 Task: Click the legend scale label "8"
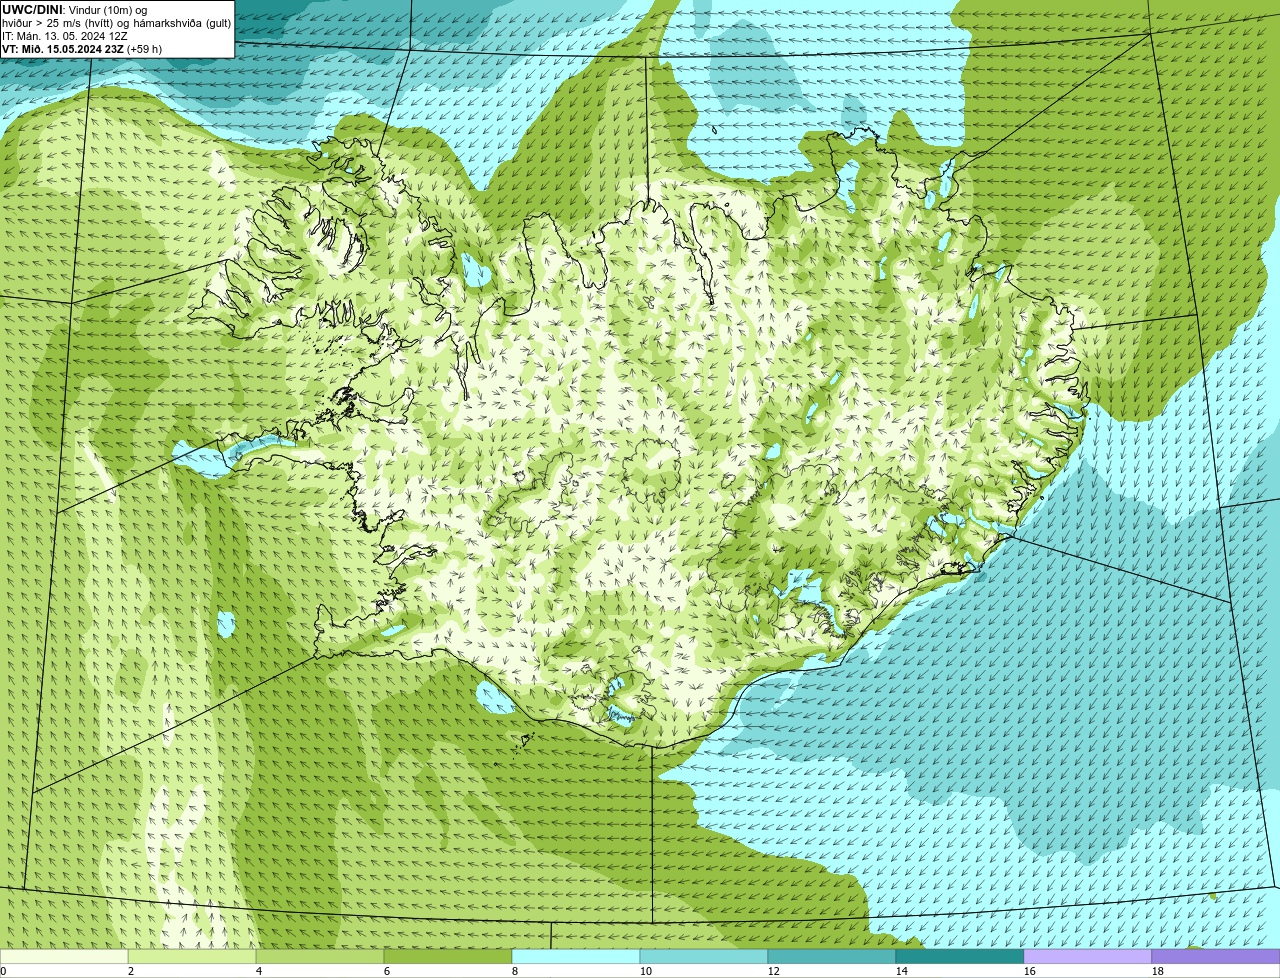515,971
